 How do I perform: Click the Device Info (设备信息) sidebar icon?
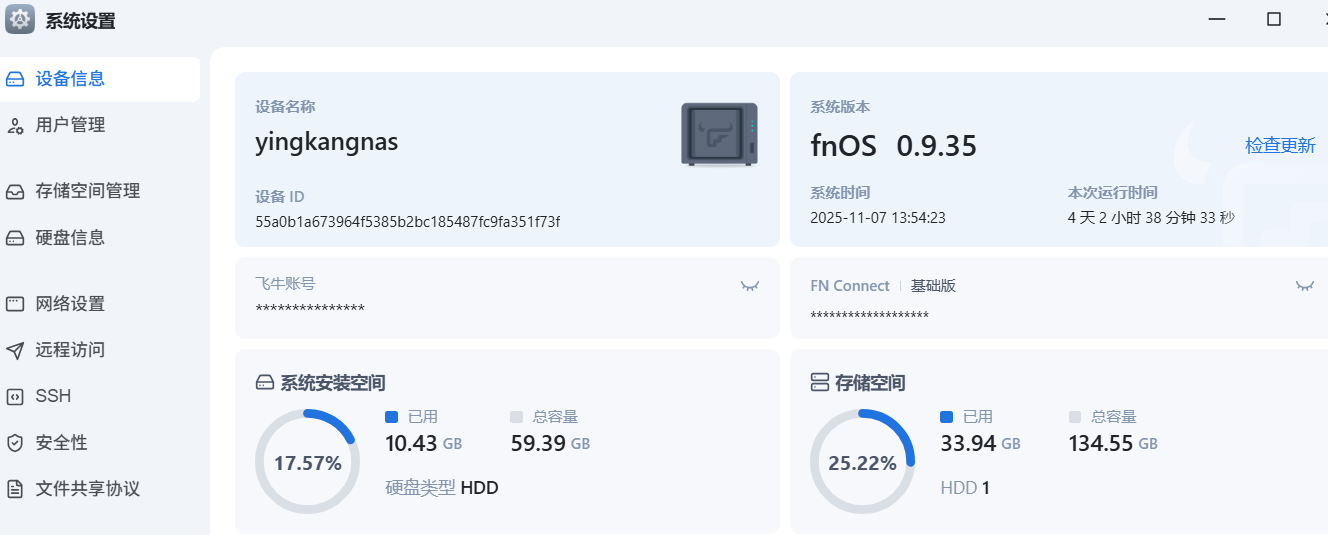pos(15,79)
